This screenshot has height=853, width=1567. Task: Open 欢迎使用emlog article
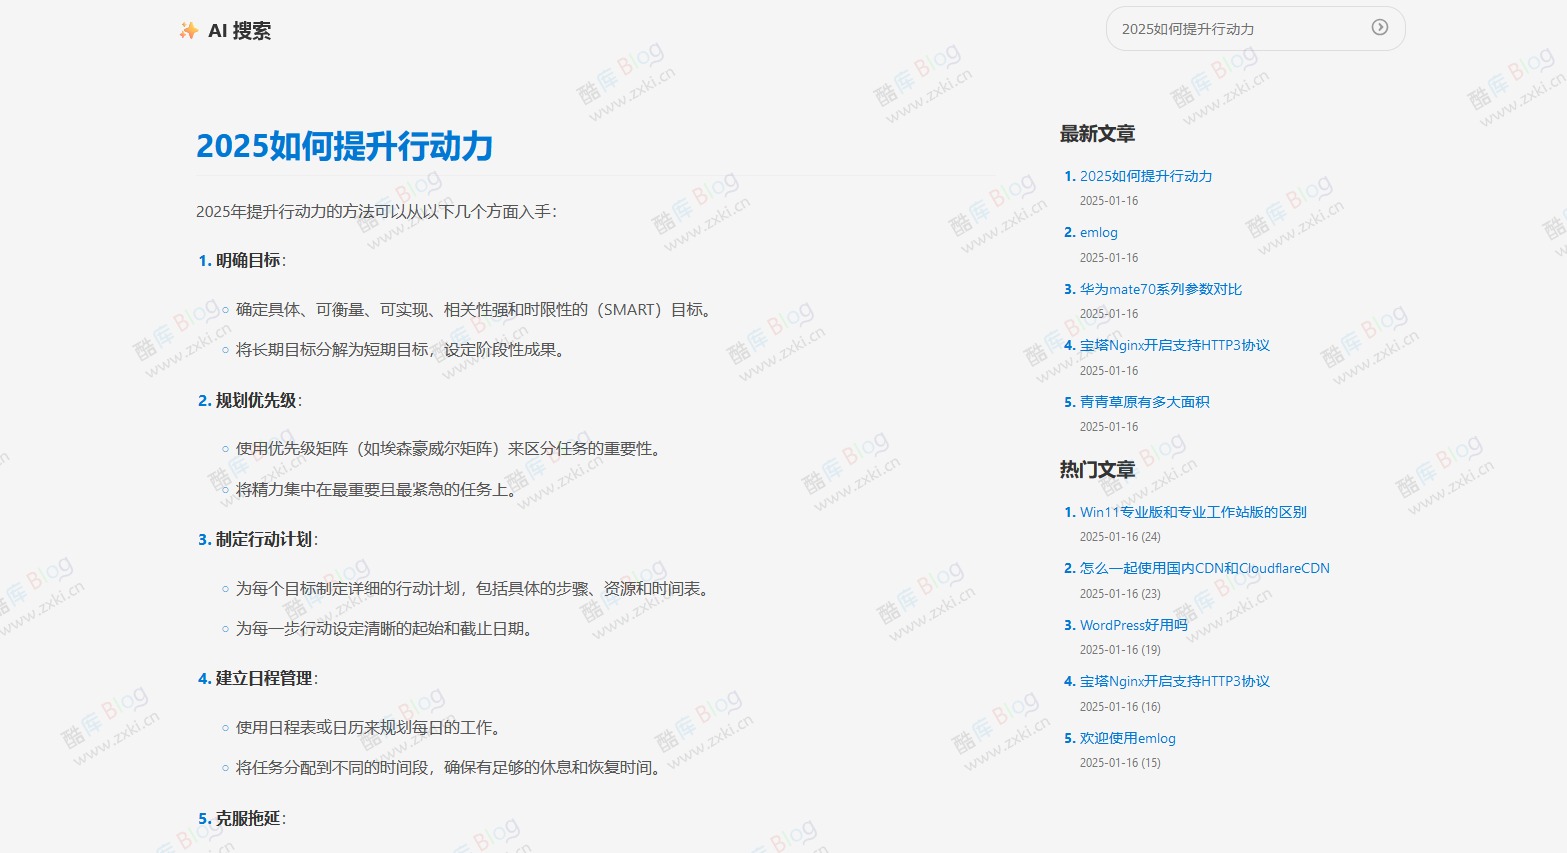[1128, 737]
